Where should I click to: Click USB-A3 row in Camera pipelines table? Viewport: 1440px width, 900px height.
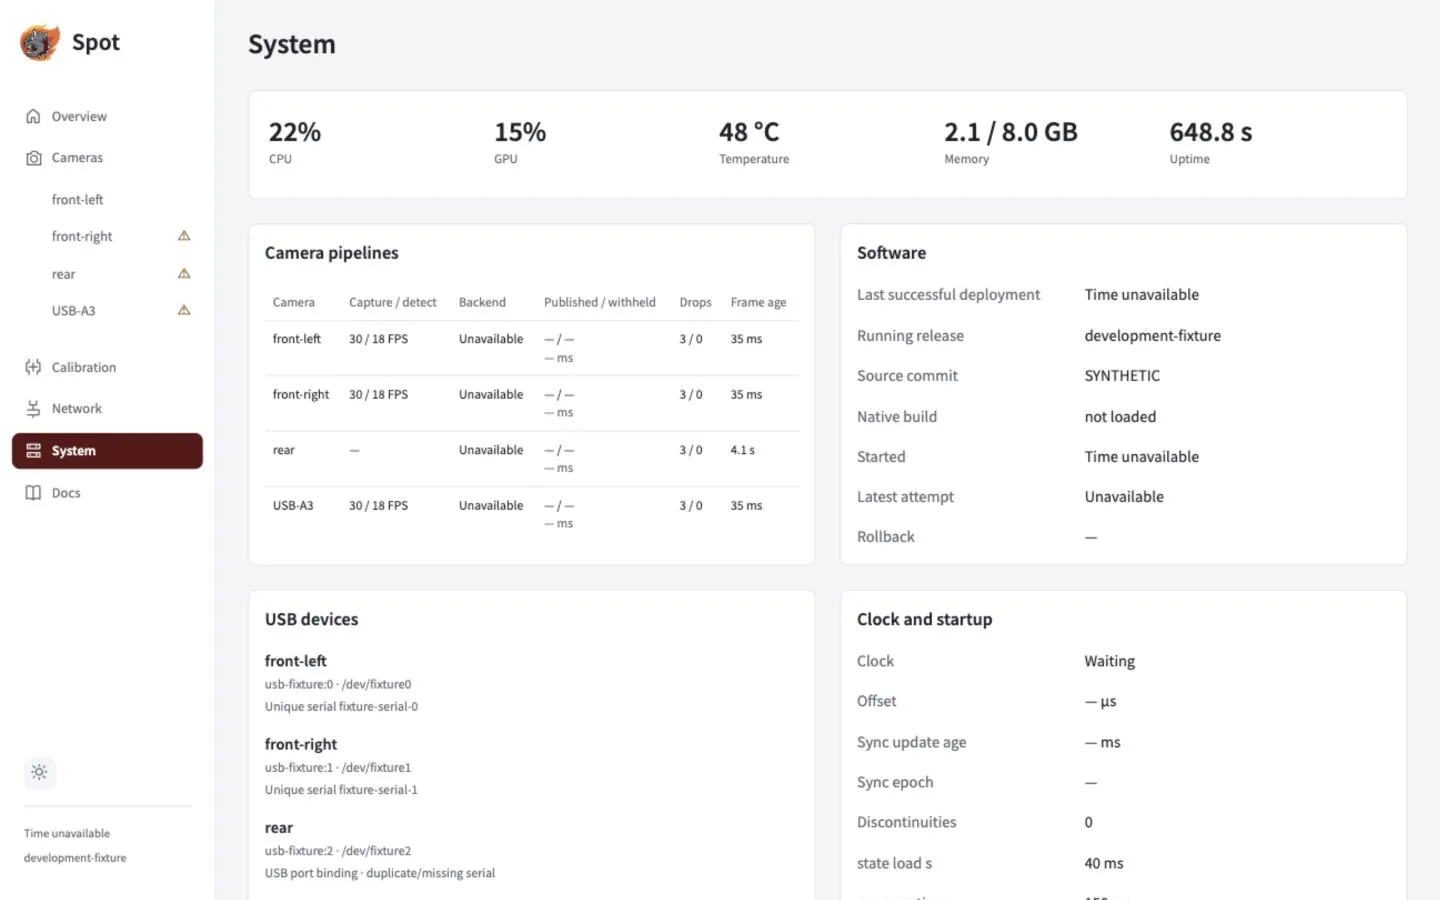[532, 514]
